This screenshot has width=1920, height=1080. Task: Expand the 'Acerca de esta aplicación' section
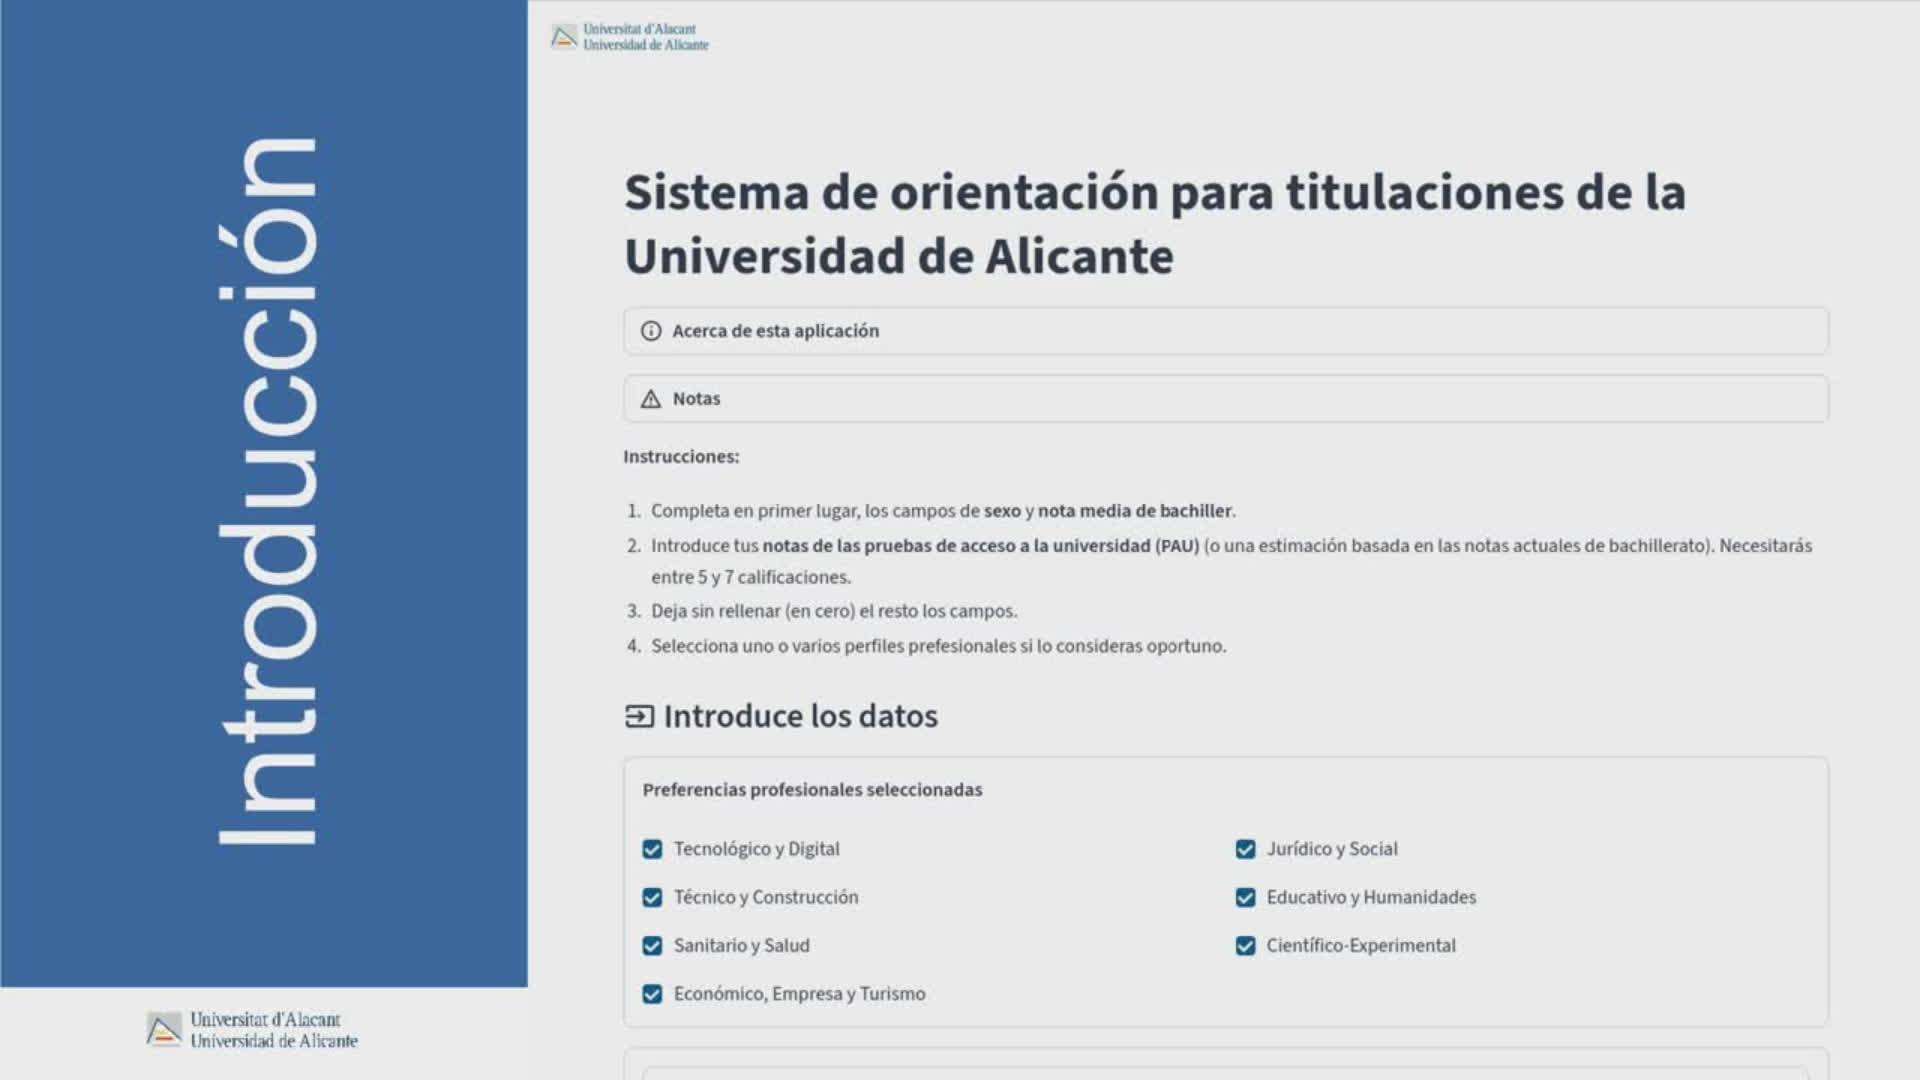[1226, 331]
